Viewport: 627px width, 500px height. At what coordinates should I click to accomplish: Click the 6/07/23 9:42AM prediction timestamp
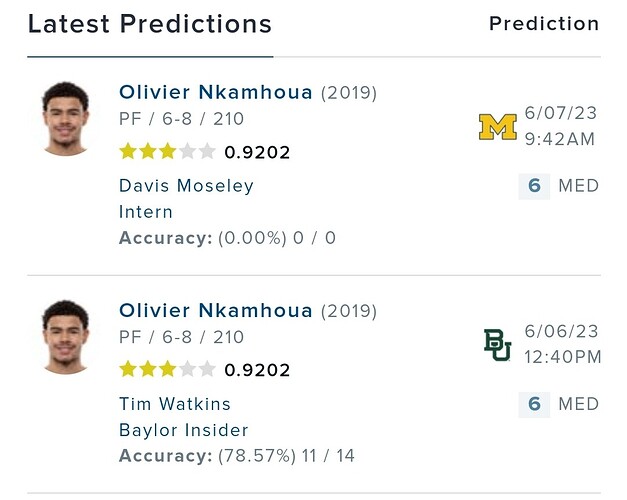click(560, 127)
